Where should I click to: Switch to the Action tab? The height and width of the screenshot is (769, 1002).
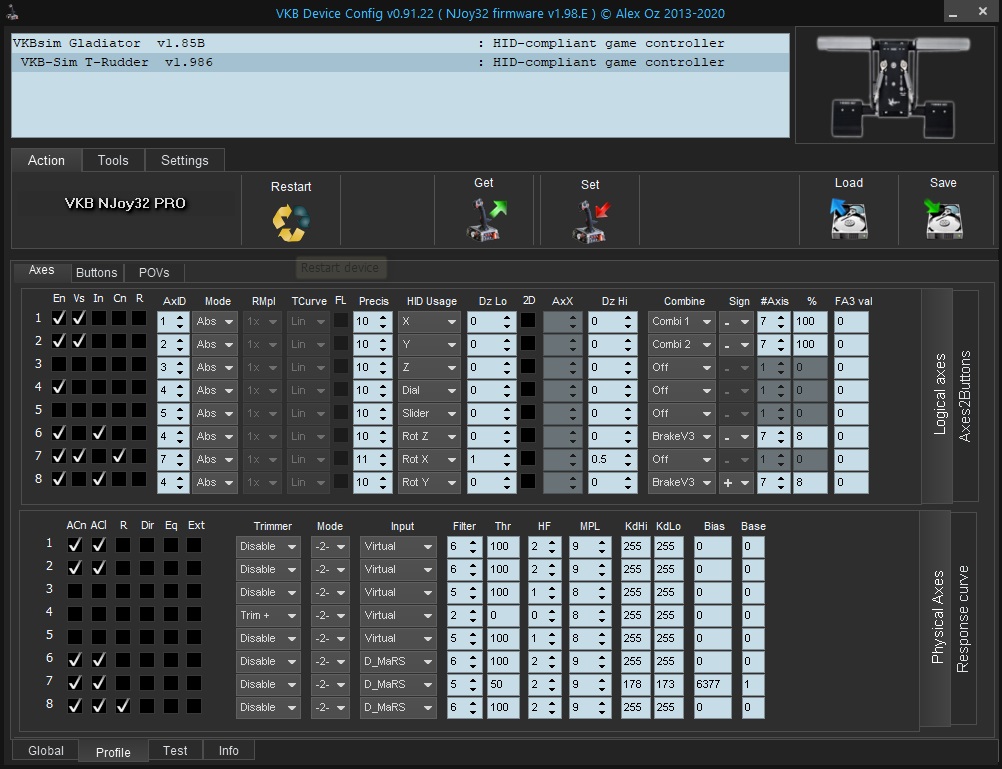[x=46, y=160]
